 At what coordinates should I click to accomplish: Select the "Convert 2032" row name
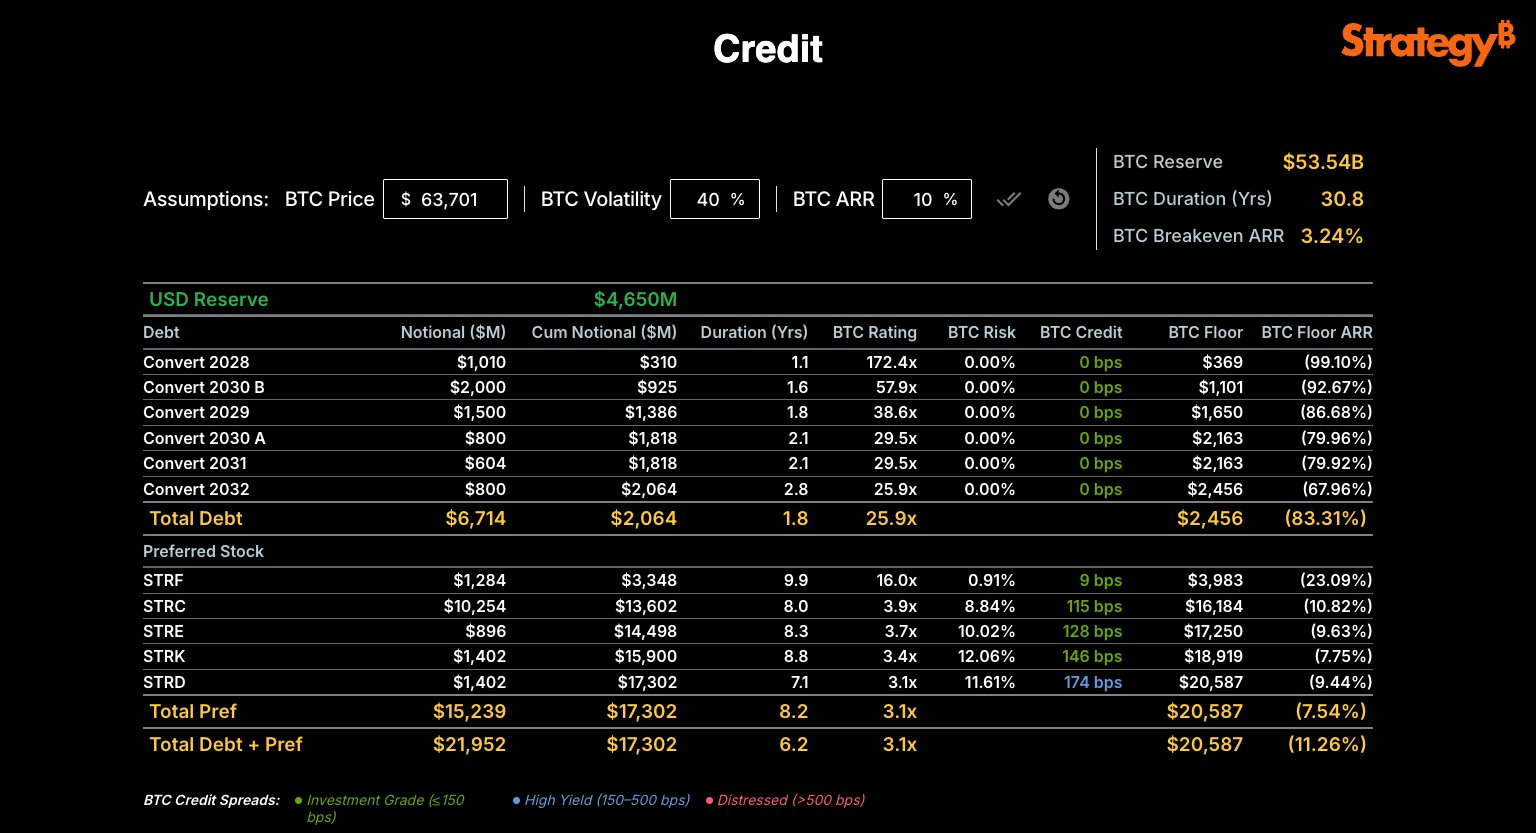pos(196,489)
